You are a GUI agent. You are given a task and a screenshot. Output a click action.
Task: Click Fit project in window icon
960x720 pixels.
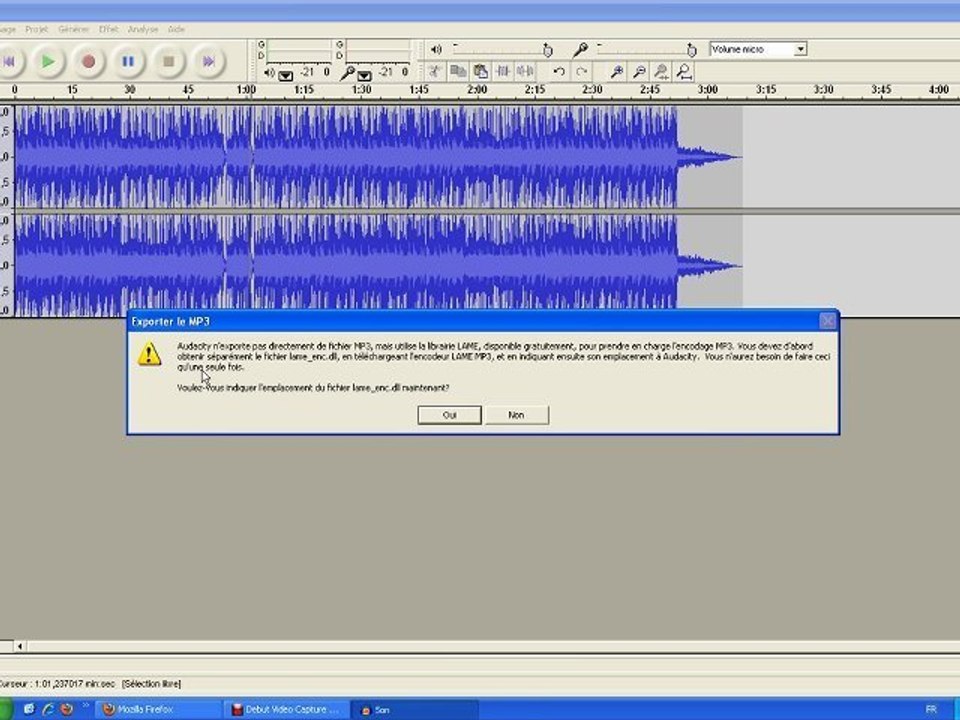tap(684, 72)
